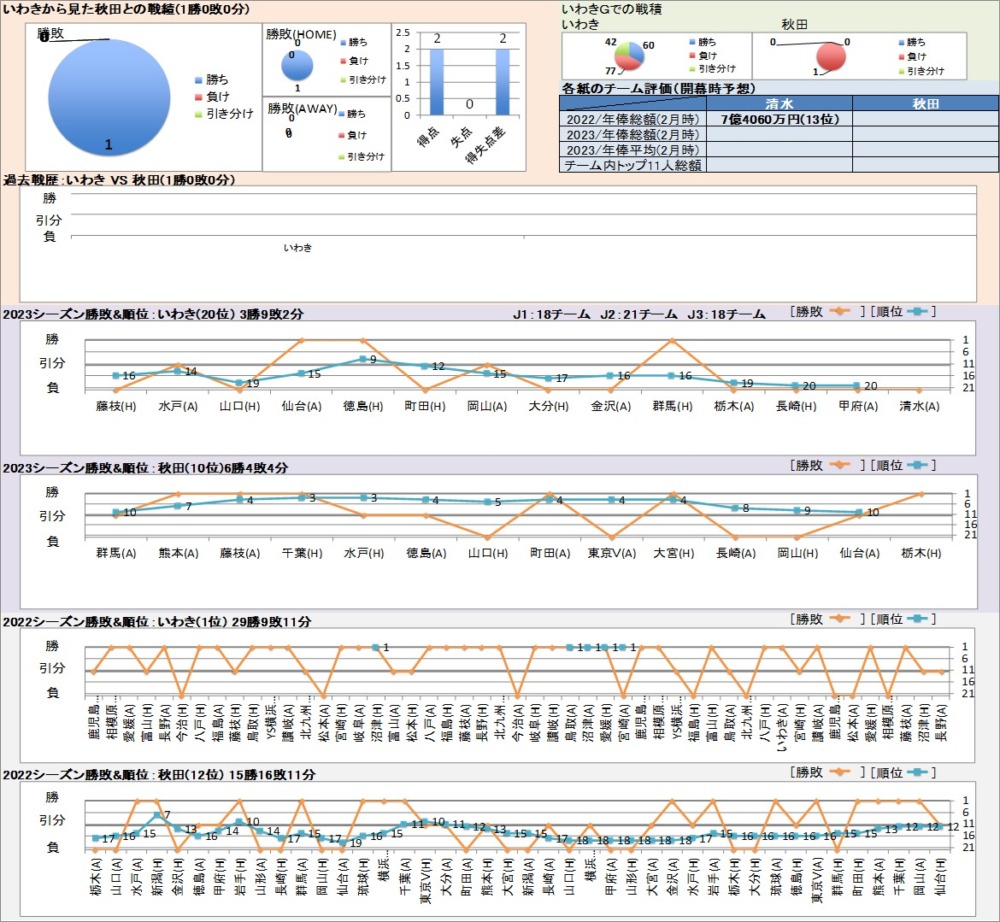Select the 2023/年俸平均(2月時) row label
1000x922 pixels.
point(632,150)
